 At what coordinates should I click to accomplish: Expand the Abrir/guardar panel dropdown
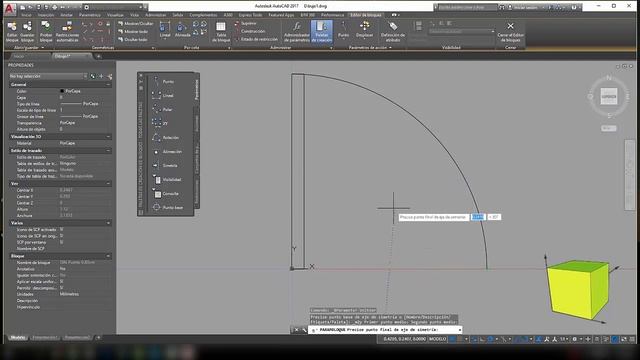pos(43,48)
